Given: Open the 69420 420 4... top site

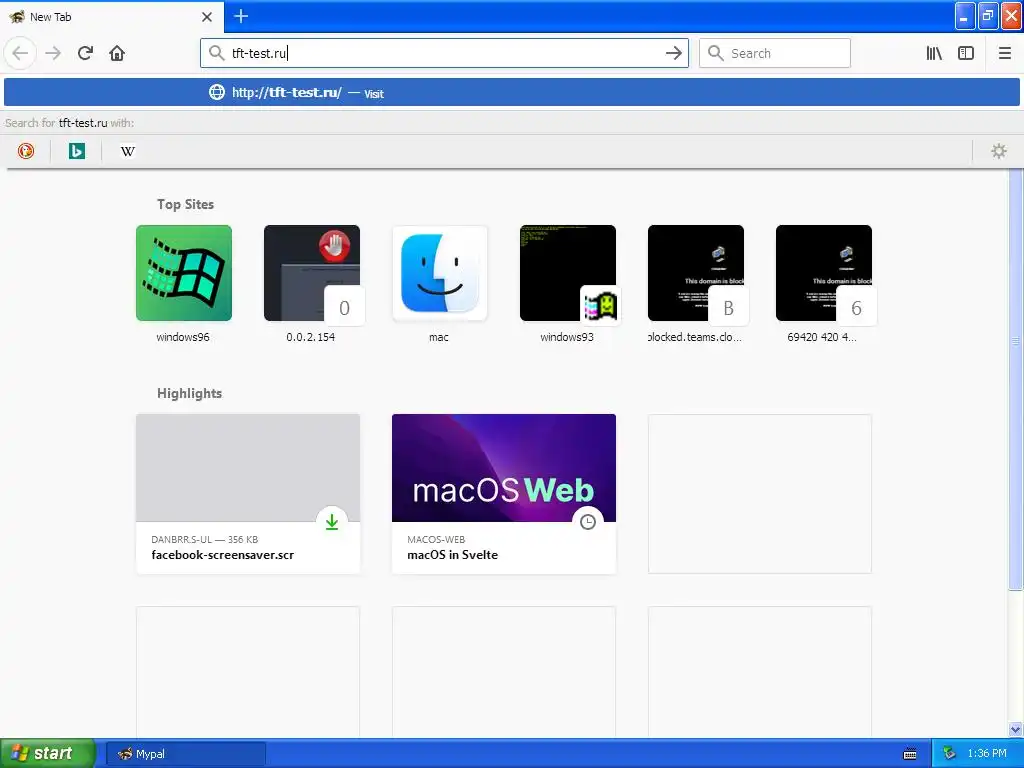Looking at the screenshot, I should [824, 284].
